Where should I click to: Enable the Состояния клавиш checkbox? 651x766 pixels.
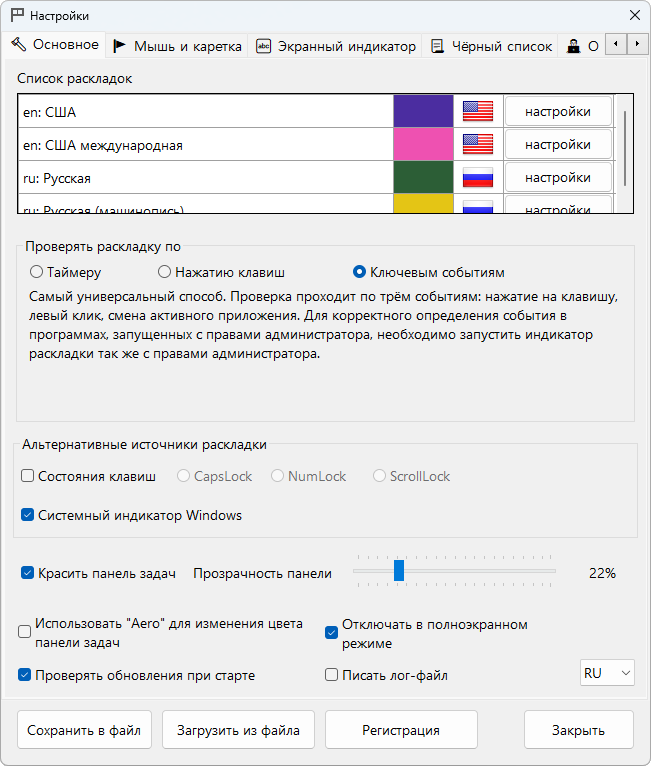[28, 477]
